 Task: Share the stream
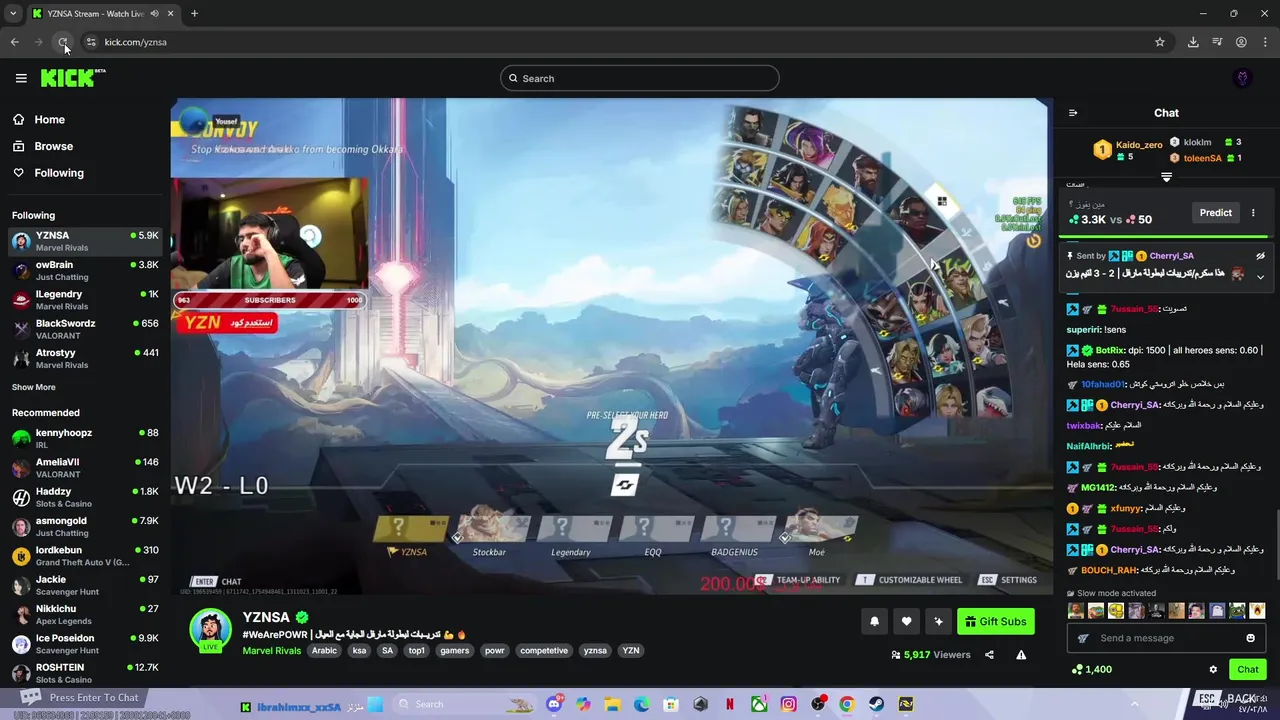point(989,655)
